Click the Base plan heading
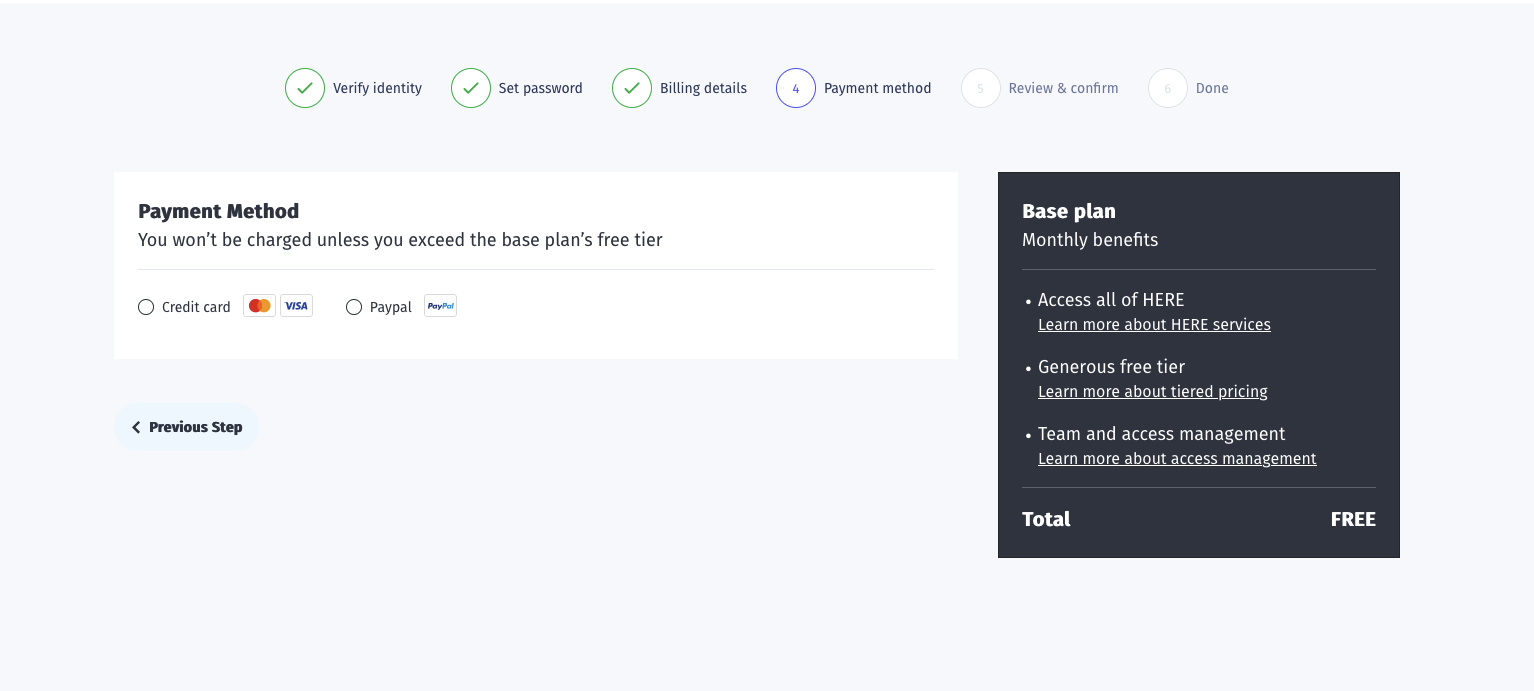This screenshot has height=691, width=1534. coord(1069,211)
